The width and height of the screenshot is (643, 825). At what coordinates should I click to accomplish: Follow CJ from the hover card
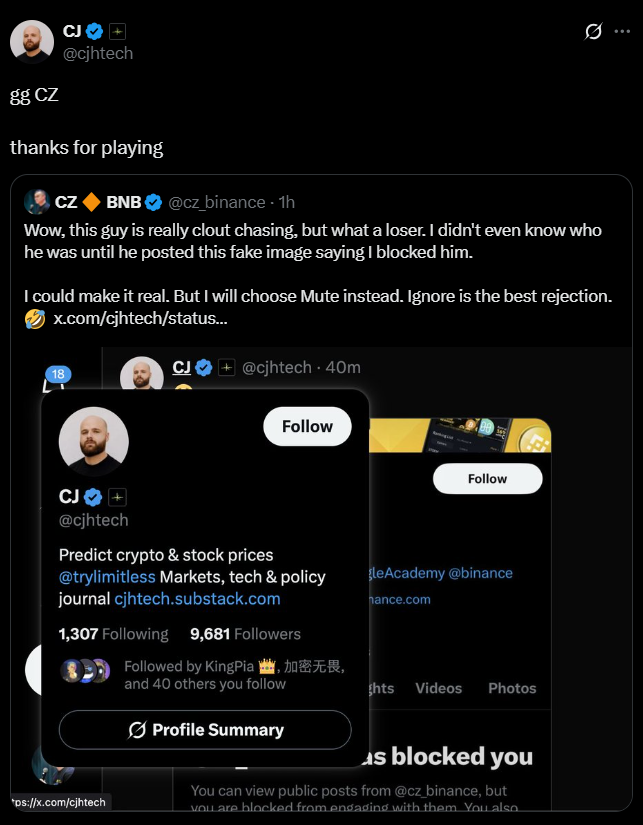coord(307,426)
